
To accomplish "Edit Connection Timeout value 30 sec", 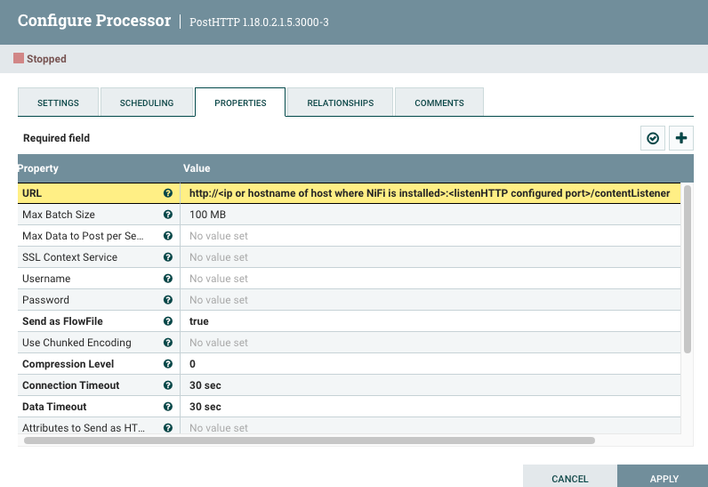I will [430, 385].
